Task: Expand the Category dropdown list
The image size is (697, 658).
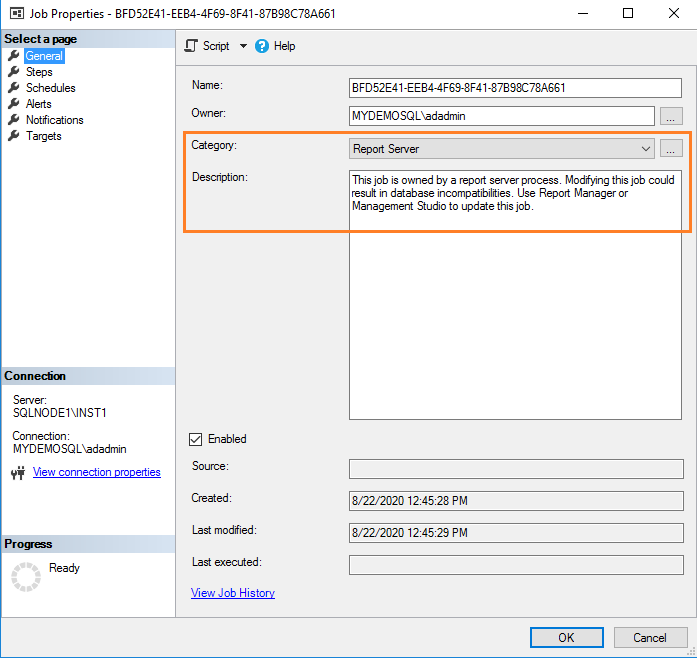Action: coord(645,149)
